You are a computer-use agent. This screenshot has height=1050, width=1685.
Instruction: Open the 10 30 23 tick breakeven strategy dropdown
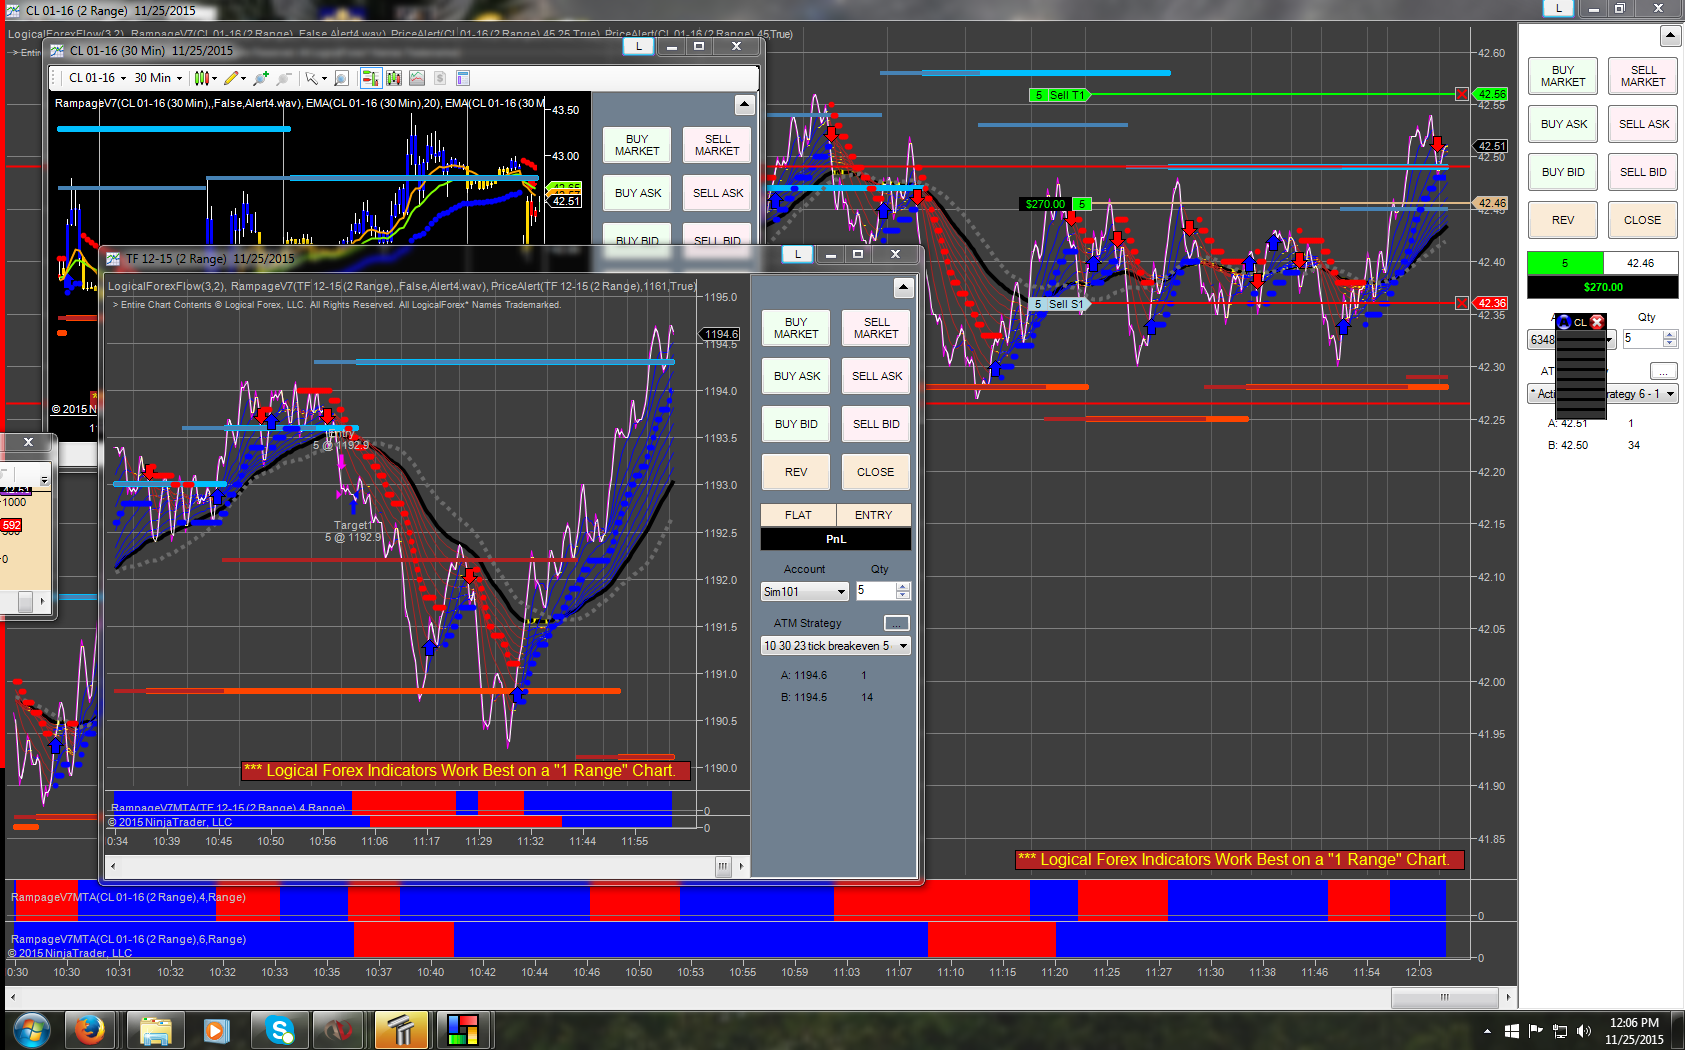(835, 646)
